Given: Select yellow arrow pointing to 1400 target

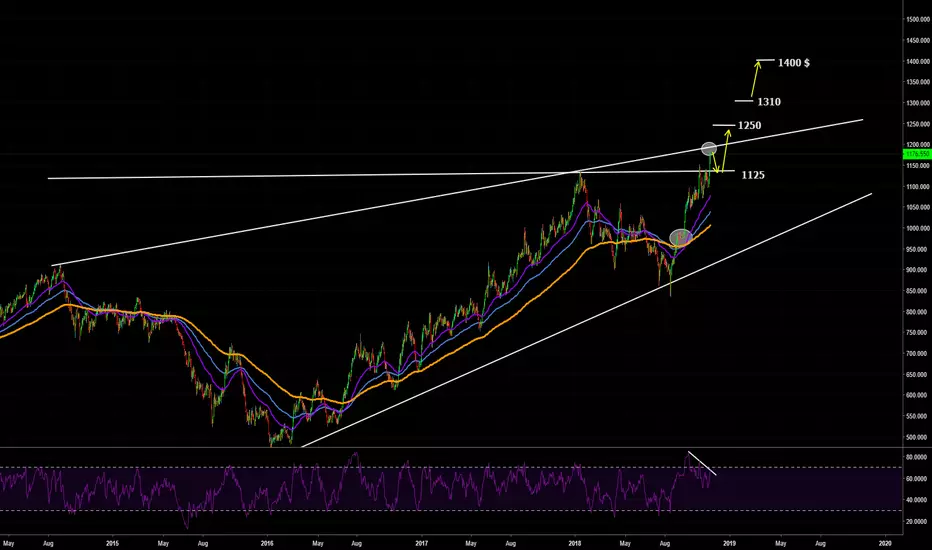Looking at the screenshot, I should (755, 79).
